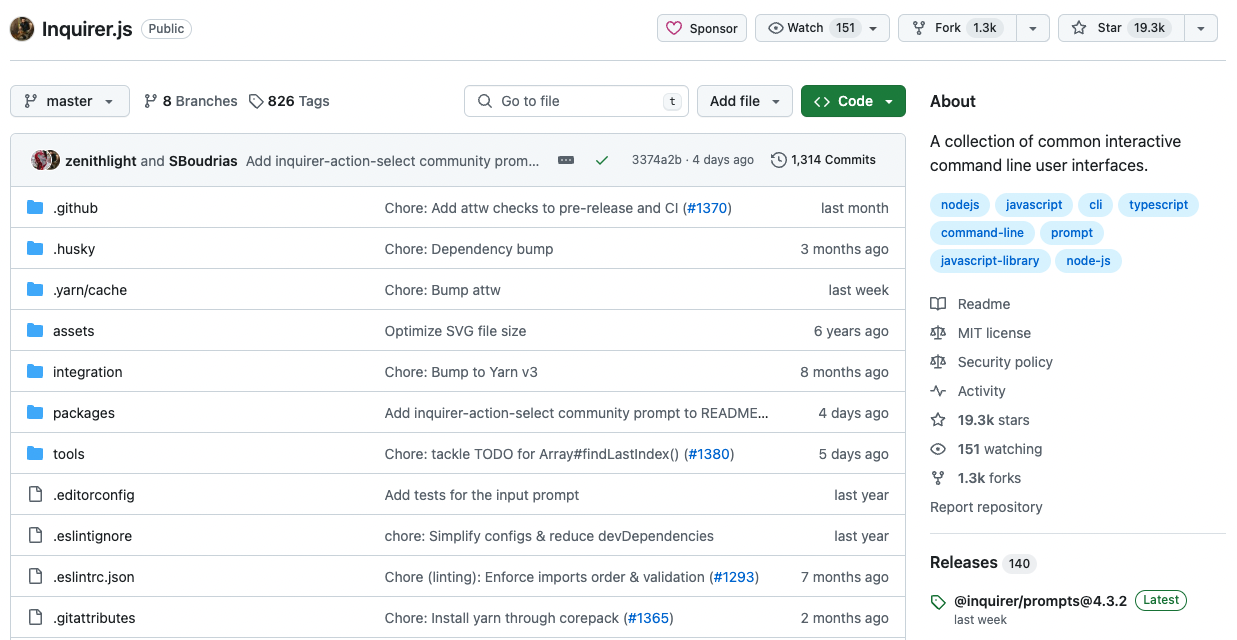
Task: Select the command-line topic tag
Action: pyautogui.click(x=982, y=233)
